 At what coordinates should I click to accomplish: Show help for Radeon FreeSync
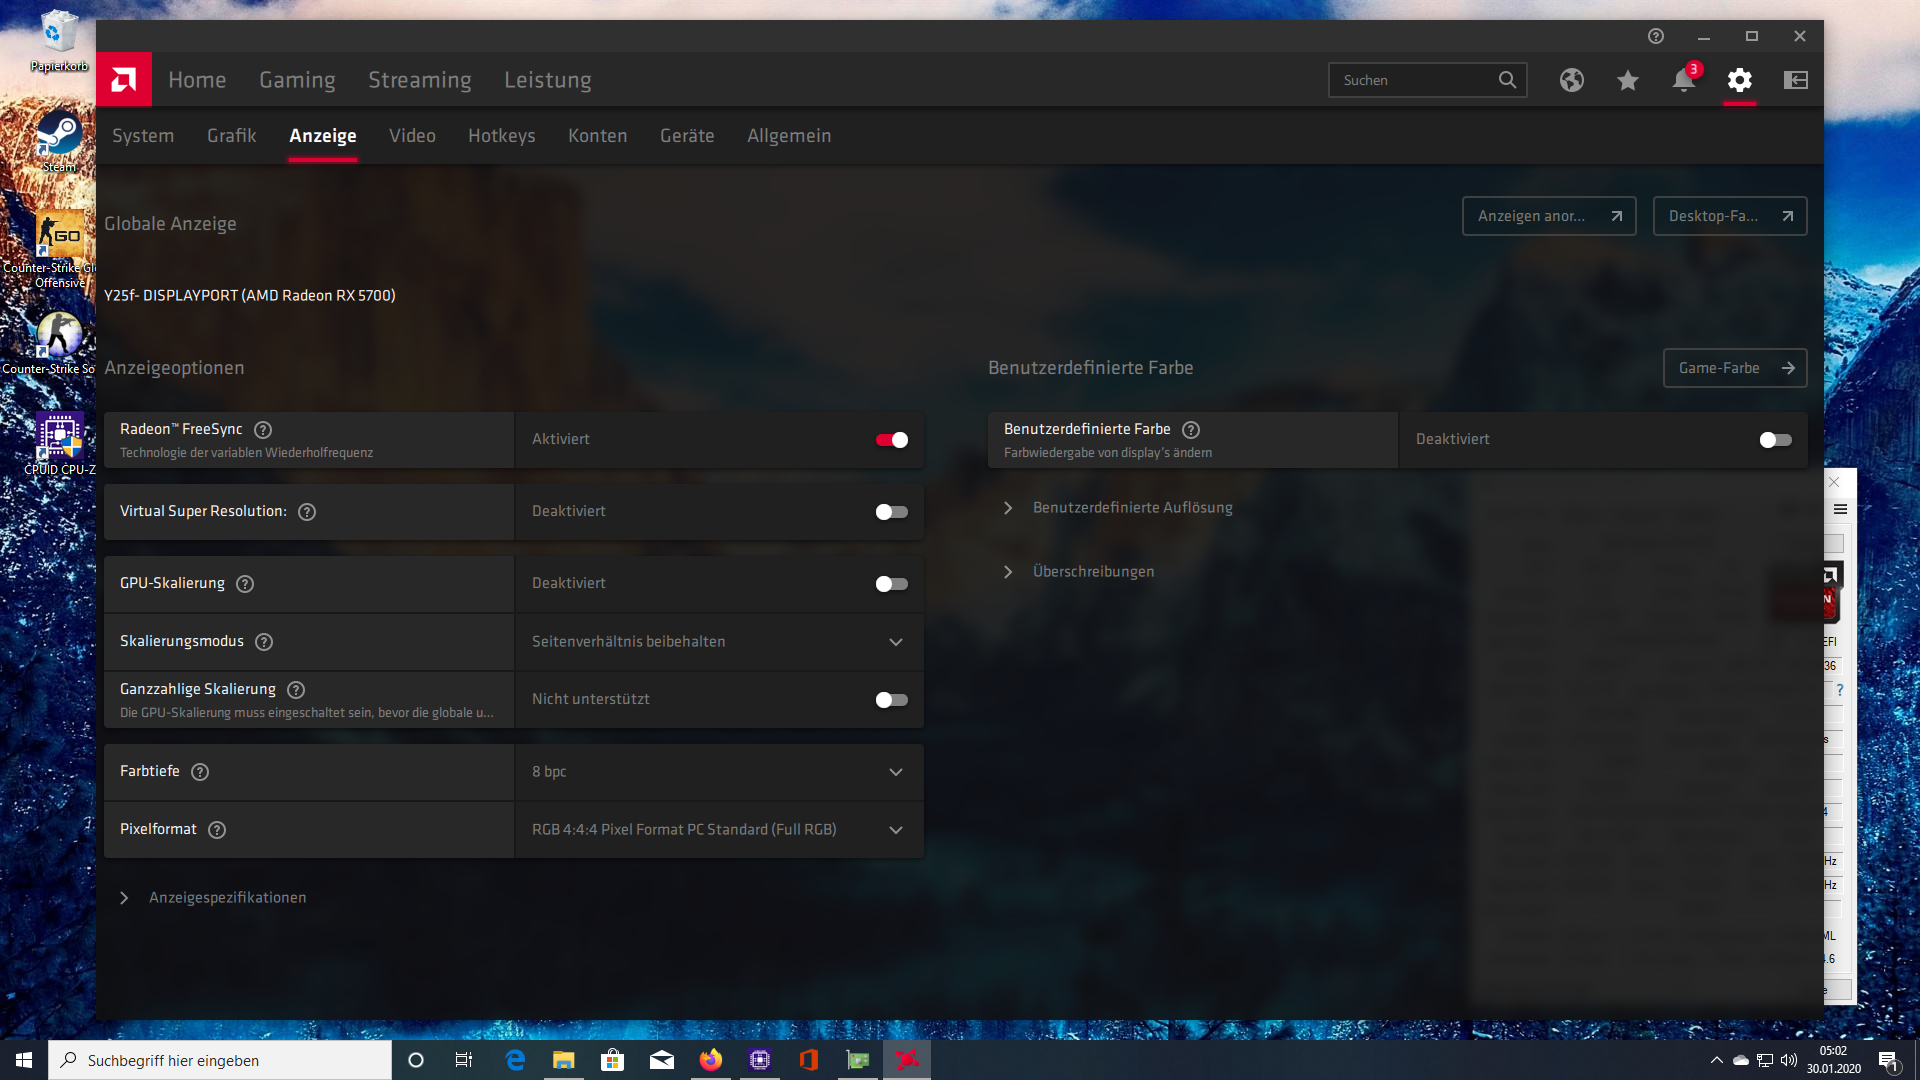(x=263, y=430)
